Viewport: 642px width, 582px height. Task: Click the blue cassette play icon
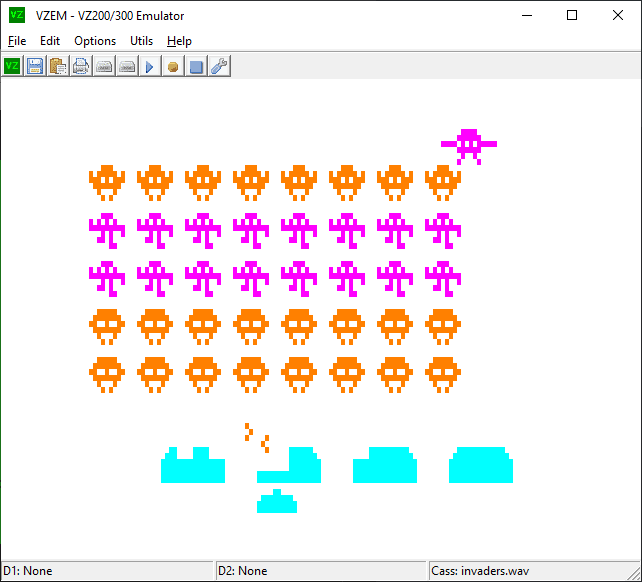pos(150,66)
